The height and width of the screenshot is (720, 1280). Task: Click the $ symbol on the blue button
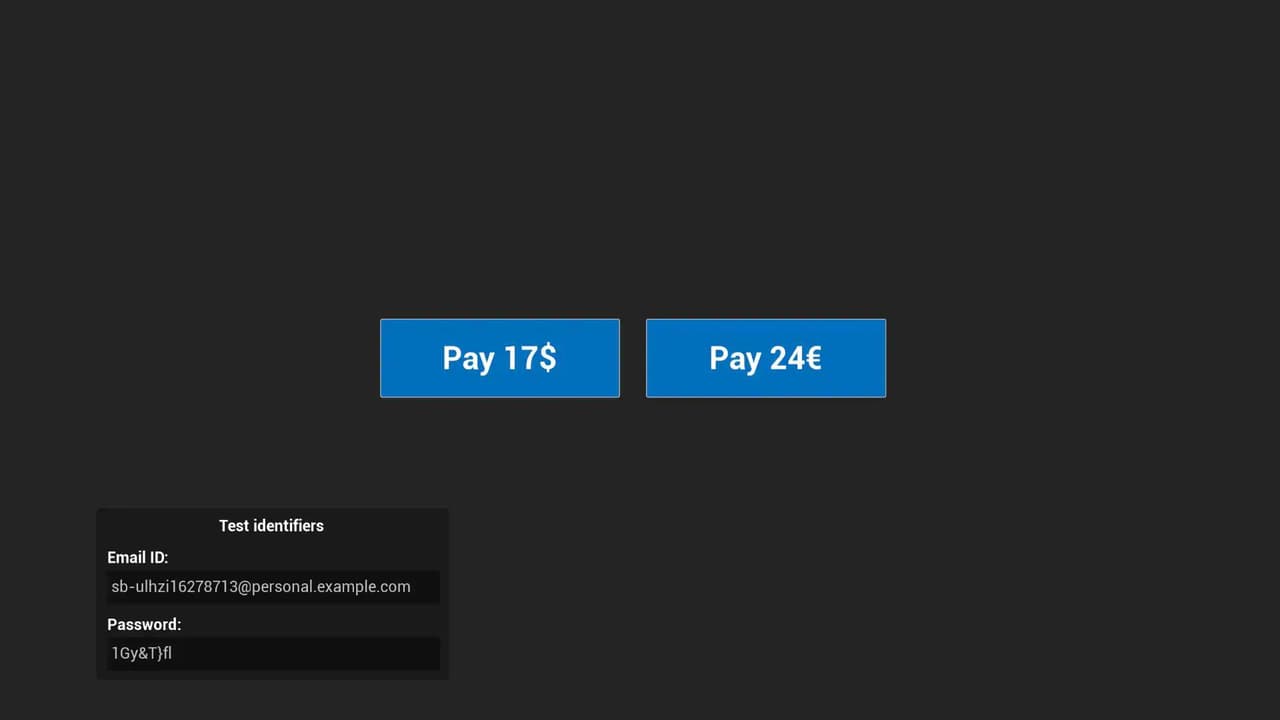[x=548, y=358]
